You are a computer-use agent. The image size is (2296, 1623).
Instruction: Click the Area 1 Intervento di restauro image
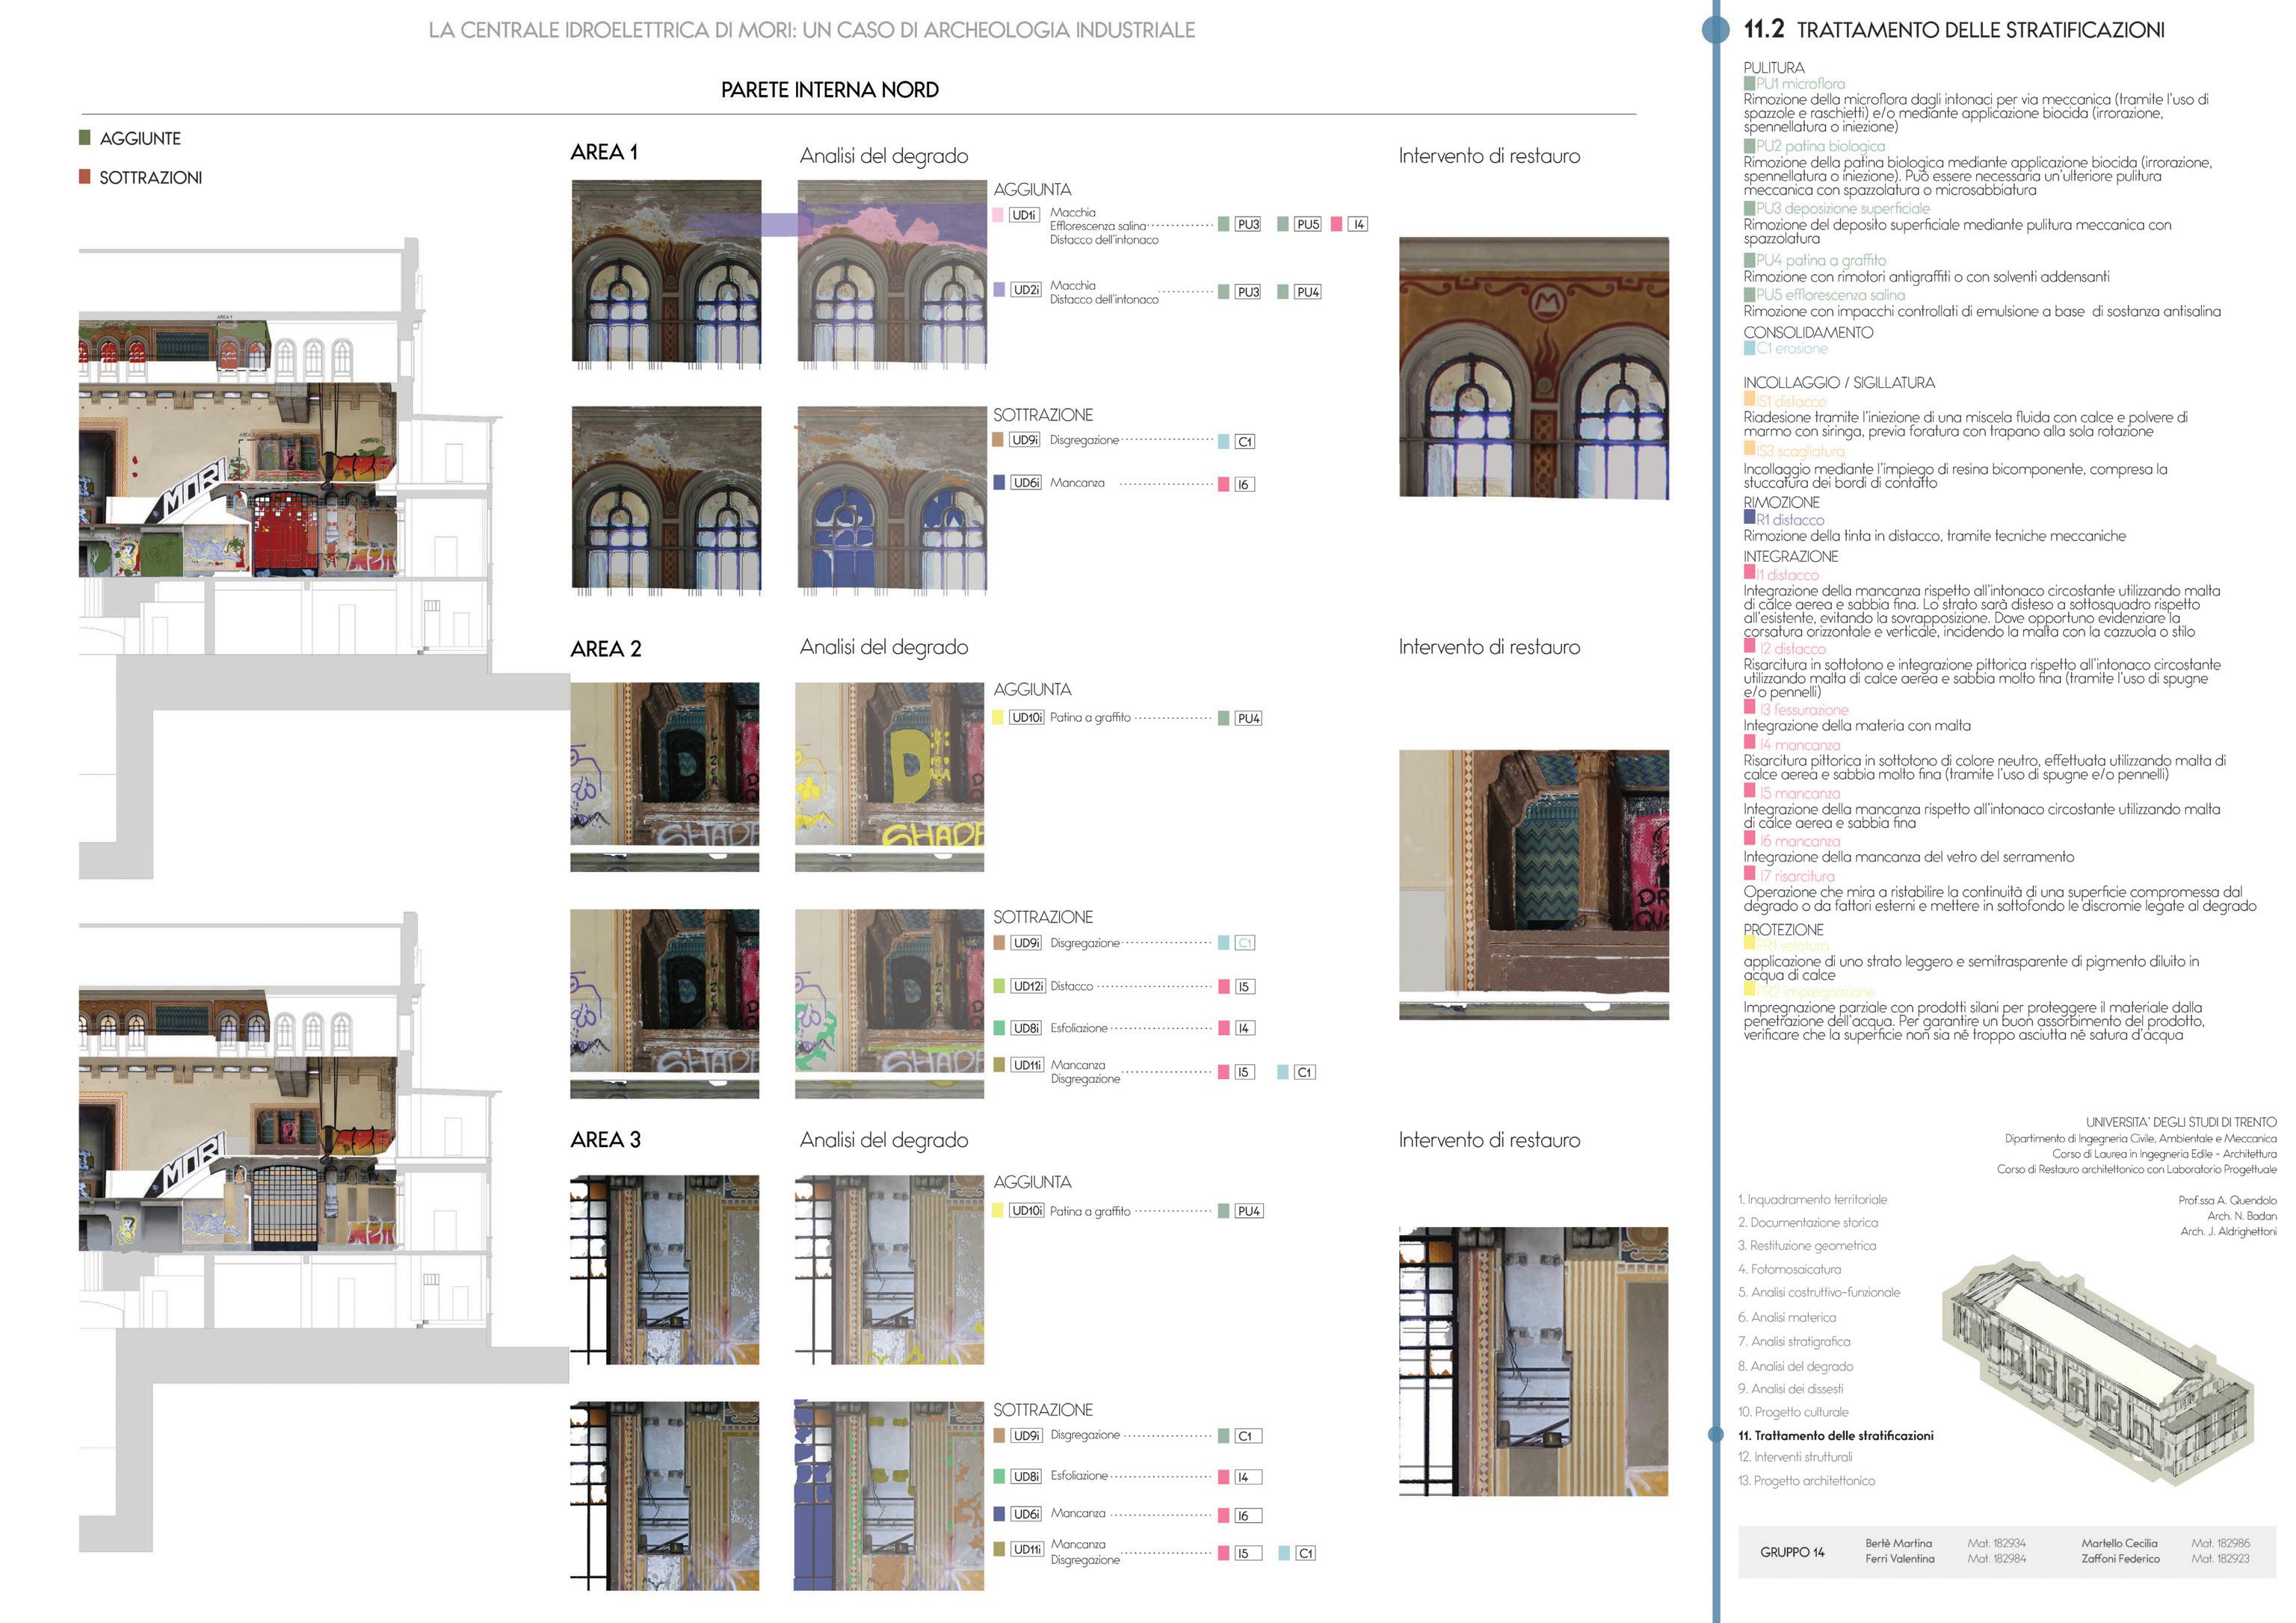1533,367
